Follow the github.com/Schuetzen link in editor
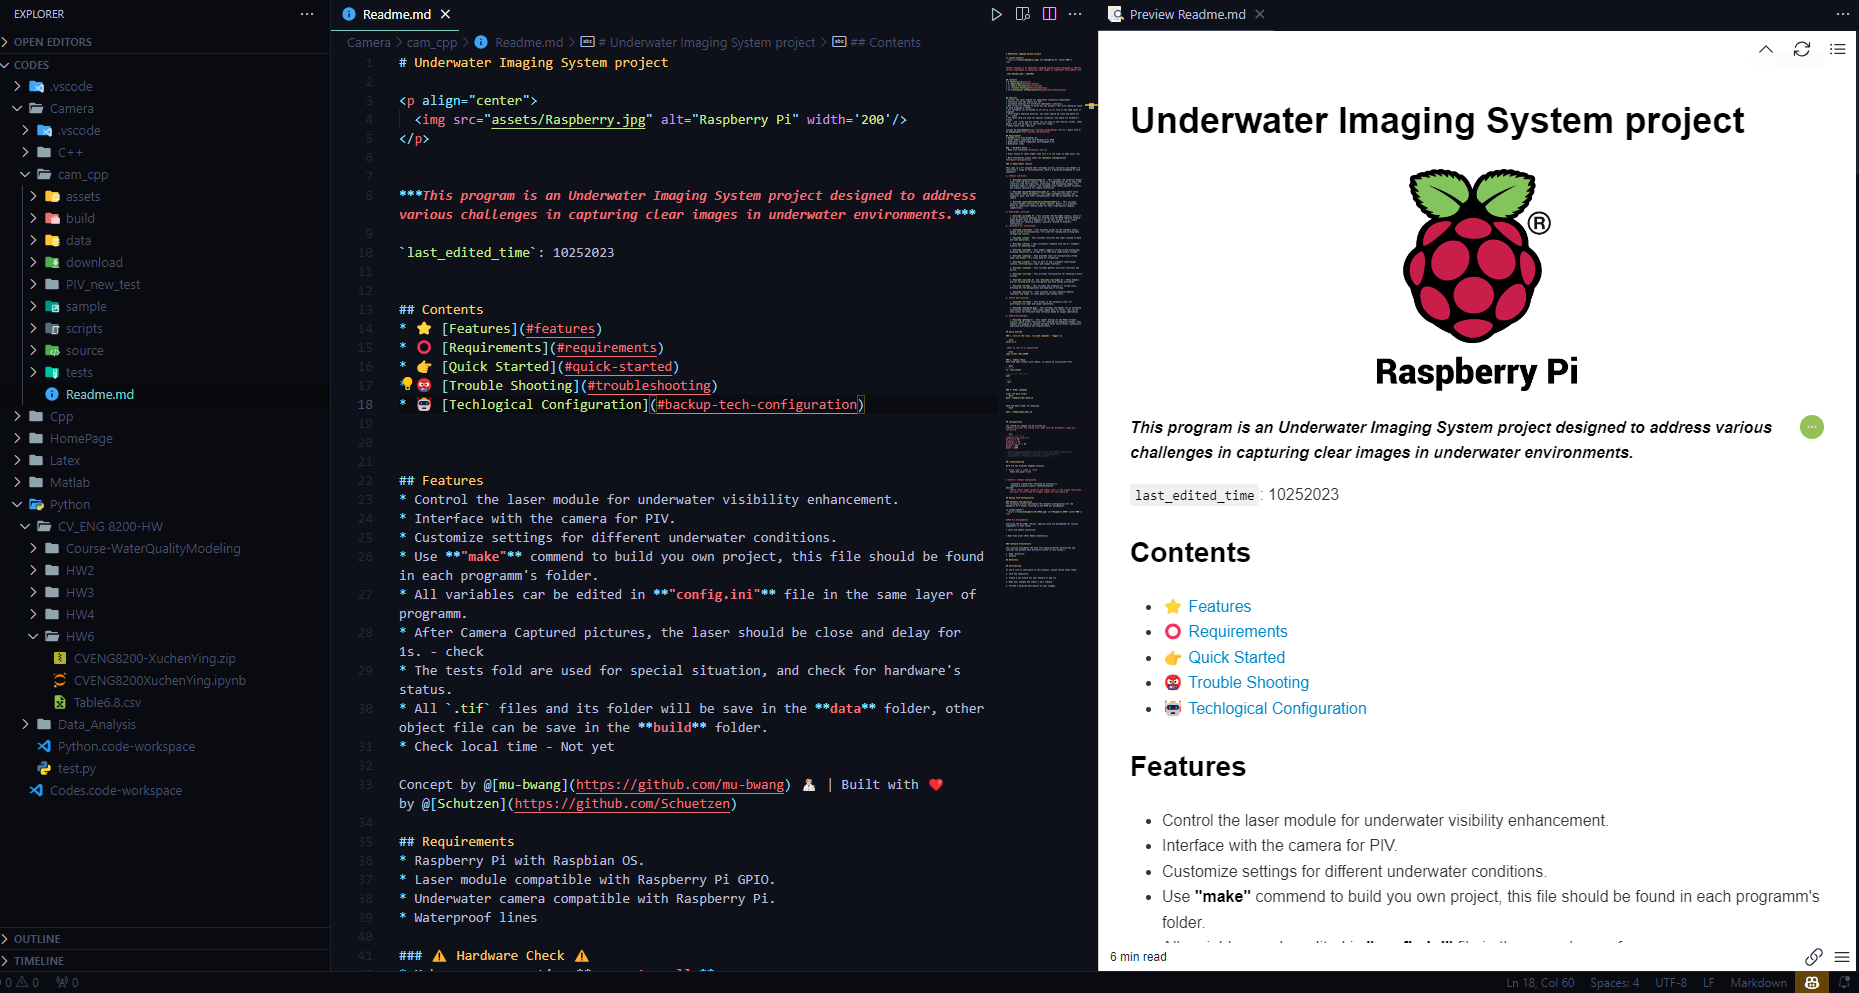The width and height of the screenshot is (1859, 993). [x=622, y=804]
